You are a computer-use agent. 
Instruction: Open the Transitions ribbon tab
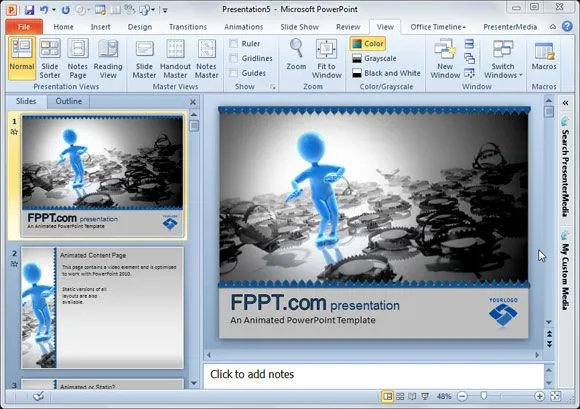pyautogui.click(x=188, y=27)
